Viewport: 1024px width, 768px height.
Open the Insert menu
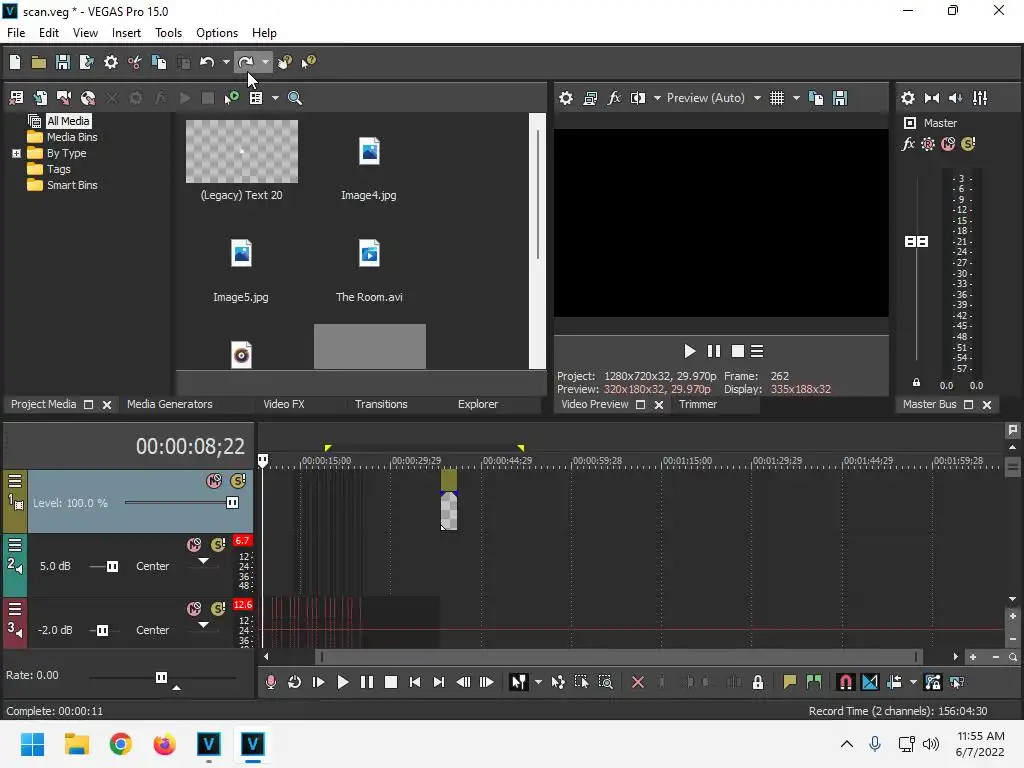point(126,33)
